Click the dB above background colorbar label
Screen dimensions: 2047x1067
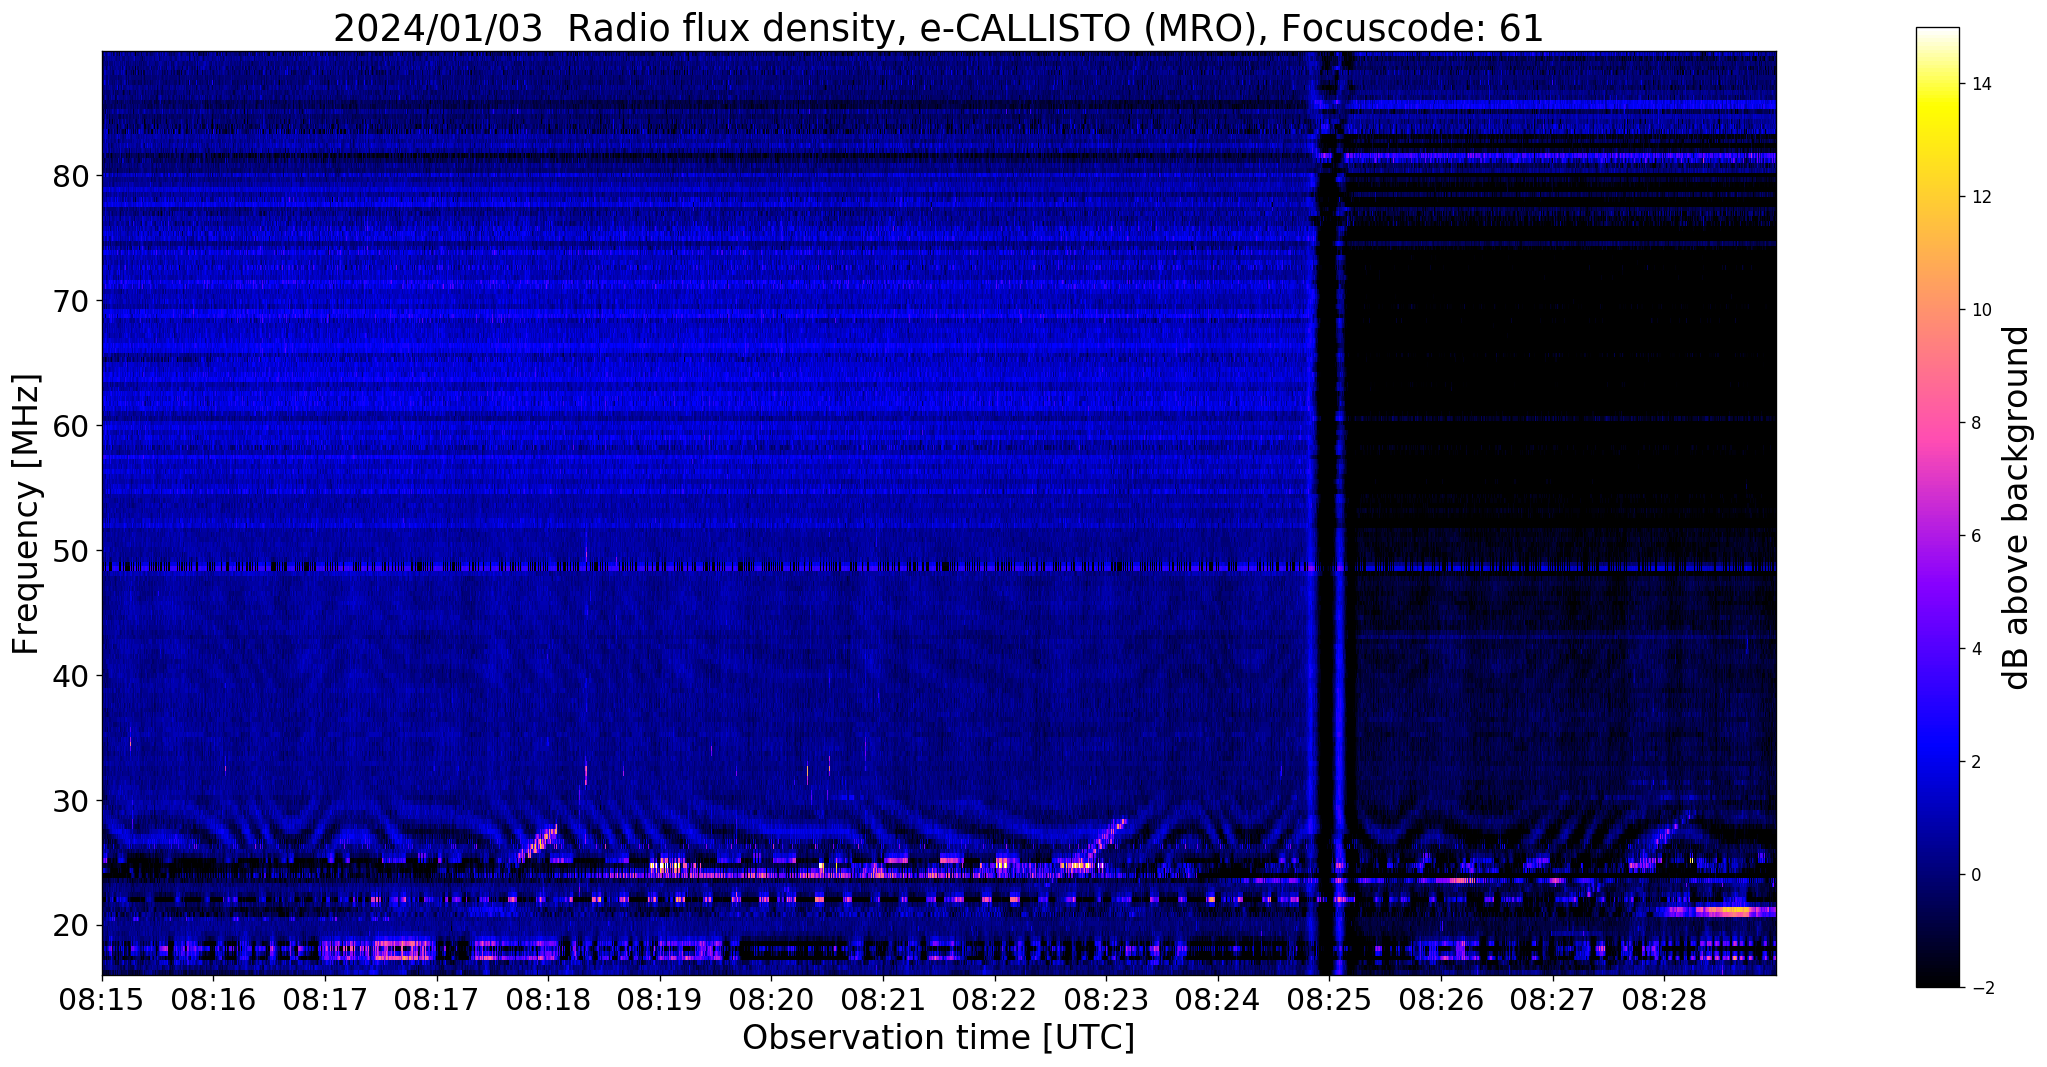coord(2017,507)
